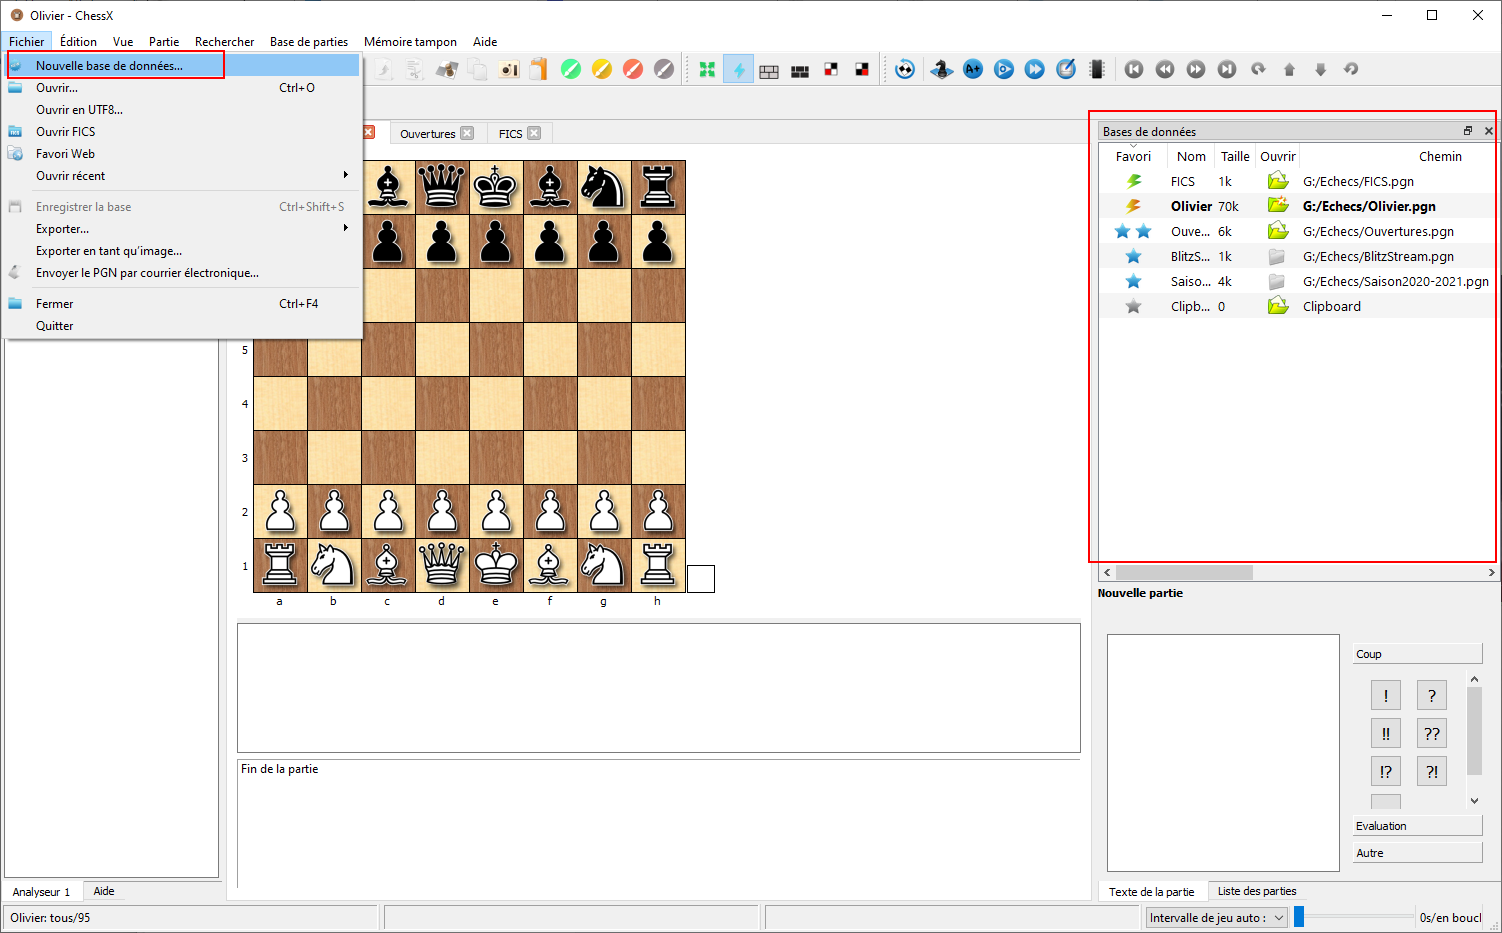This screenshot has width=1502, height=933.
Task: Click the gray folder icon for BlitzStream
Action: click(x=1277, y=256)
